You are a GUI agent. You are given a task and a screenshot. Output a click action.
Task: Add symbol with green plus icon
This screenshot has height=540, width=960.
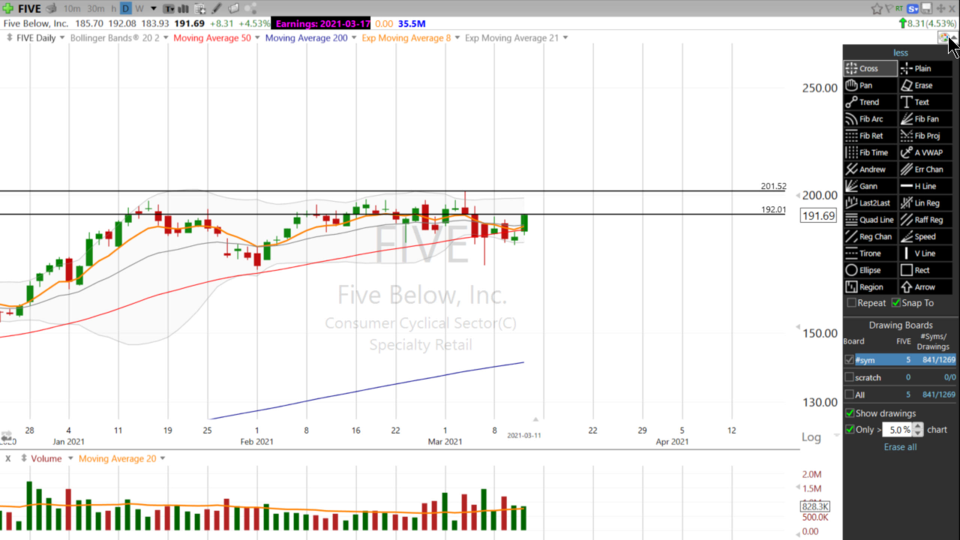point(8,9)
